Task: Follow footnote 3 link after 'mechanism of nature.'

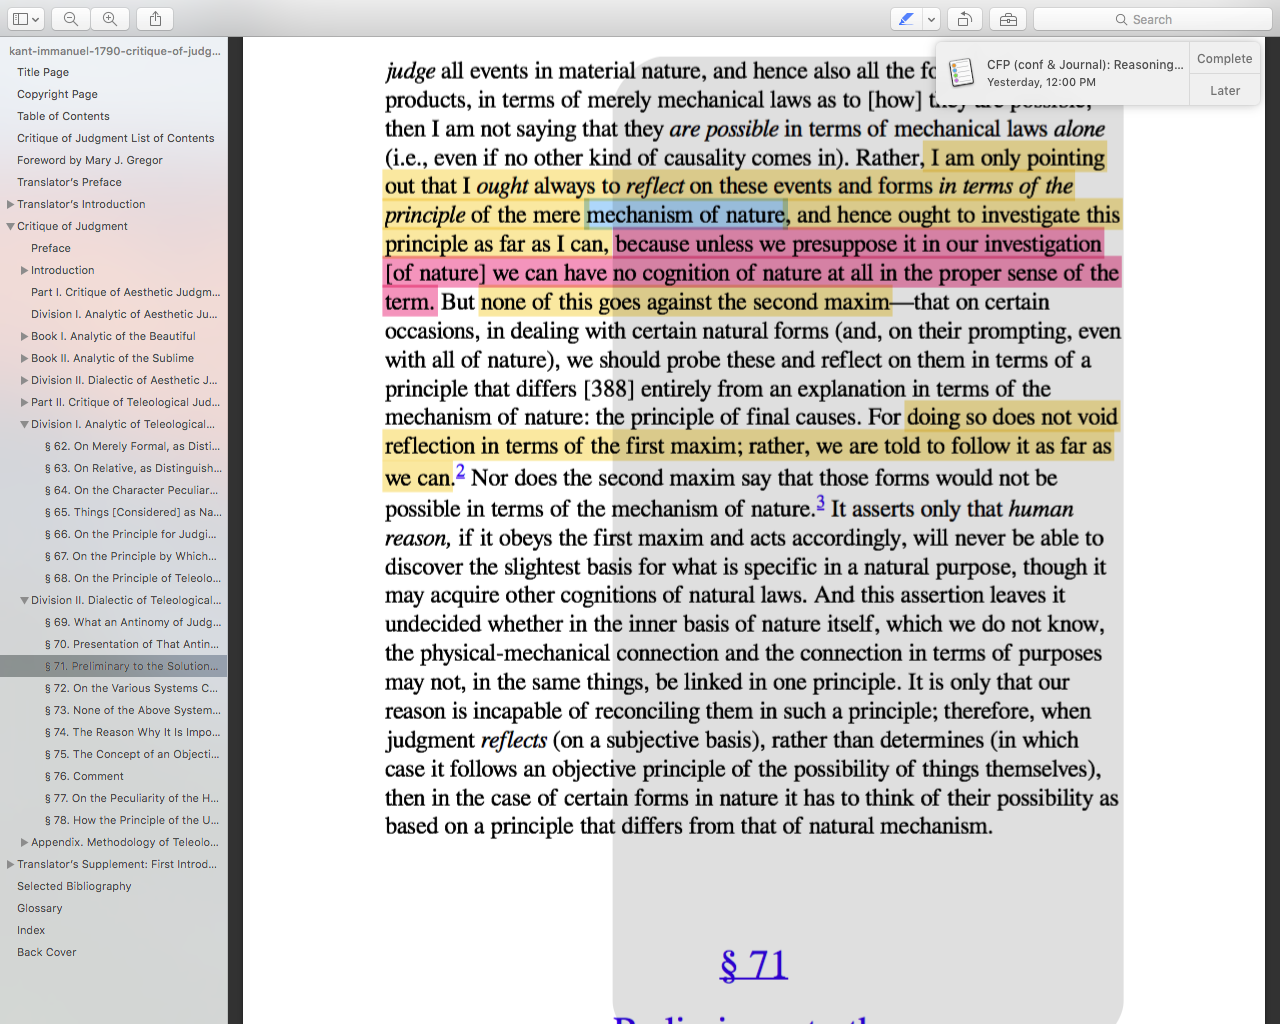Action: click(x=820, y=502)
